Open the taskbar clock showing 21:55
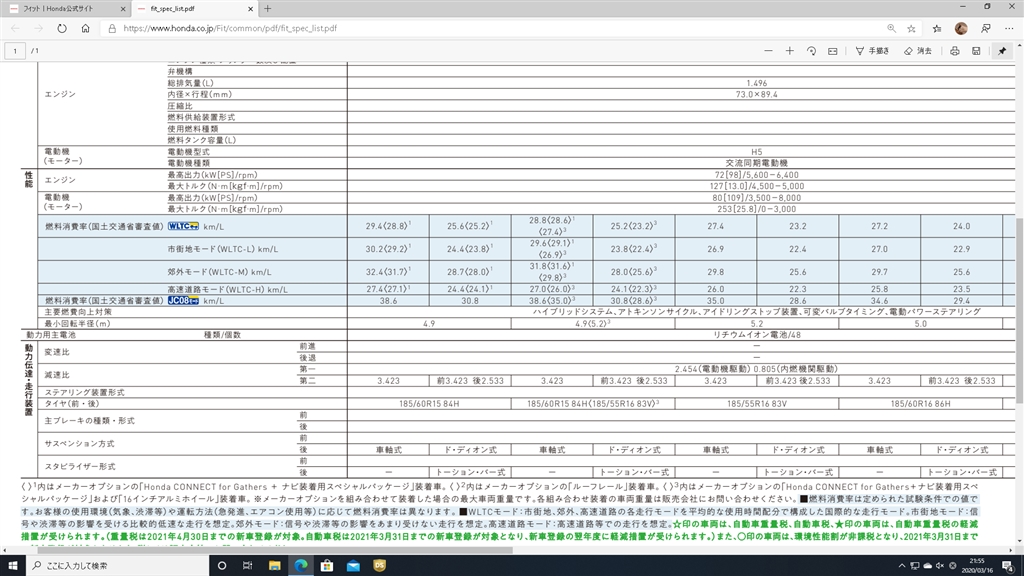1024x576 pixels. pyautogui.click(x=977, y=566)
